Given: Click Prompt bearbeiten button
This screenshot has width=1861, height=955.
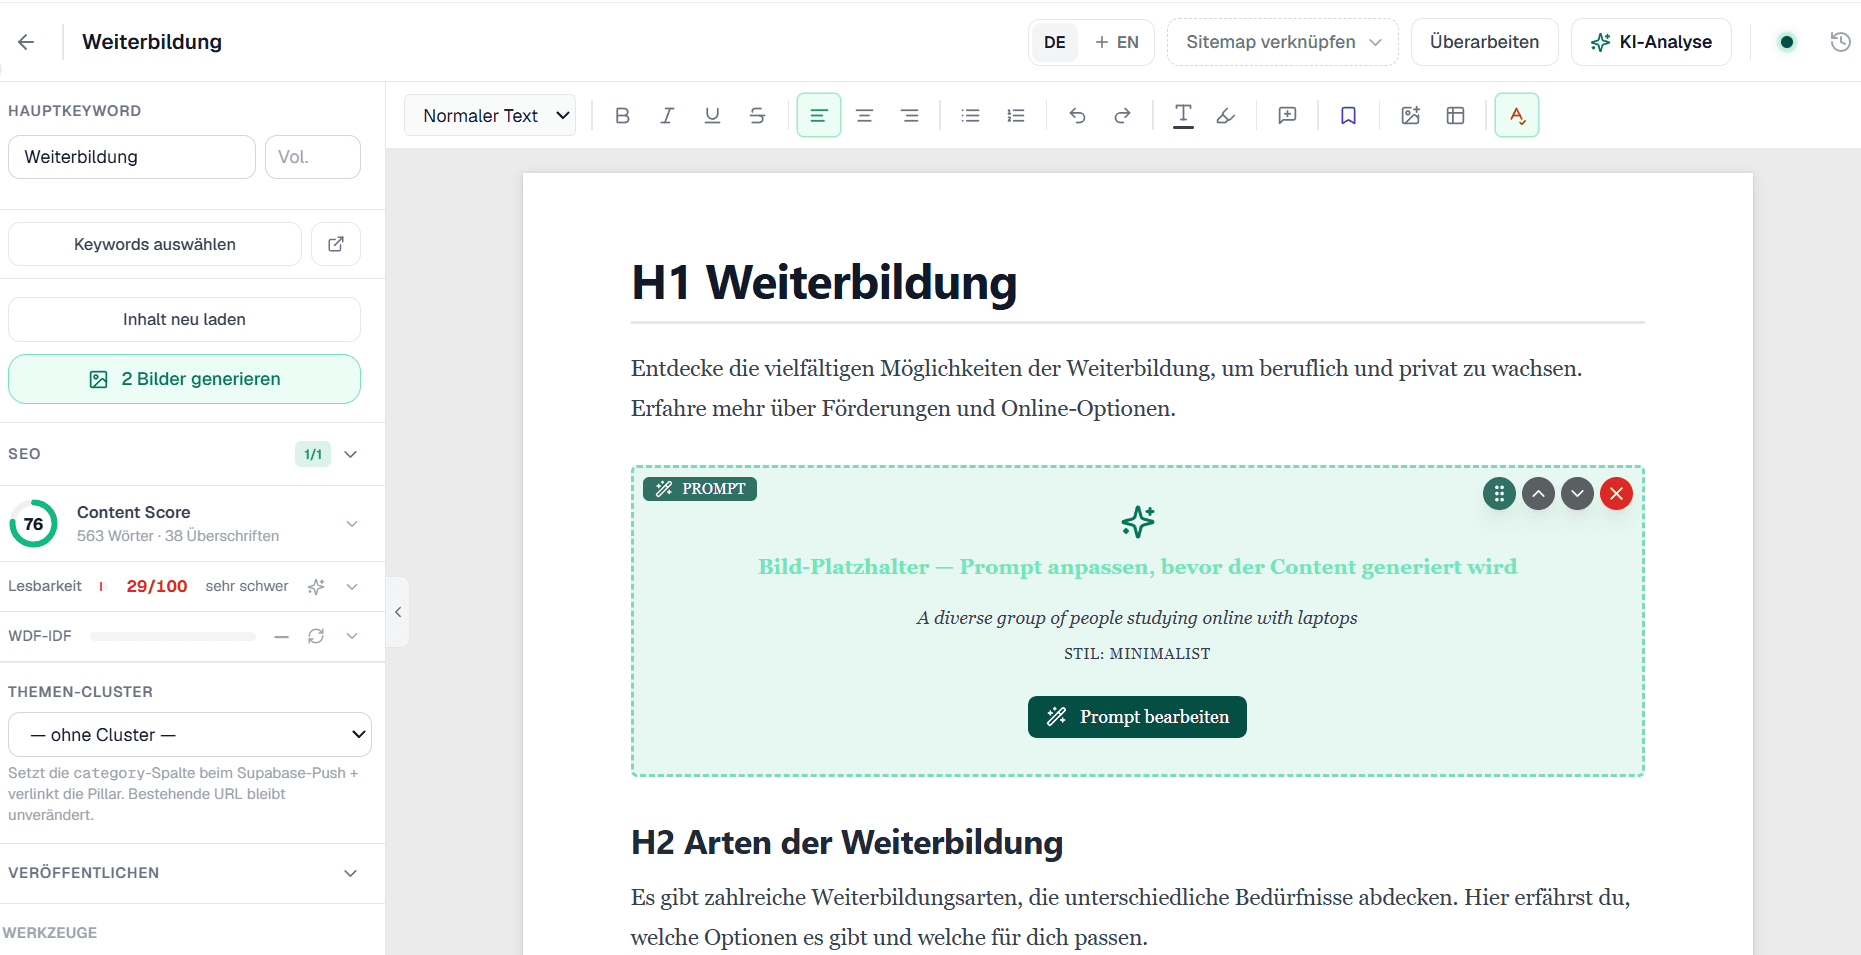Looking at the screenshot, I should tap(1137, 717).
